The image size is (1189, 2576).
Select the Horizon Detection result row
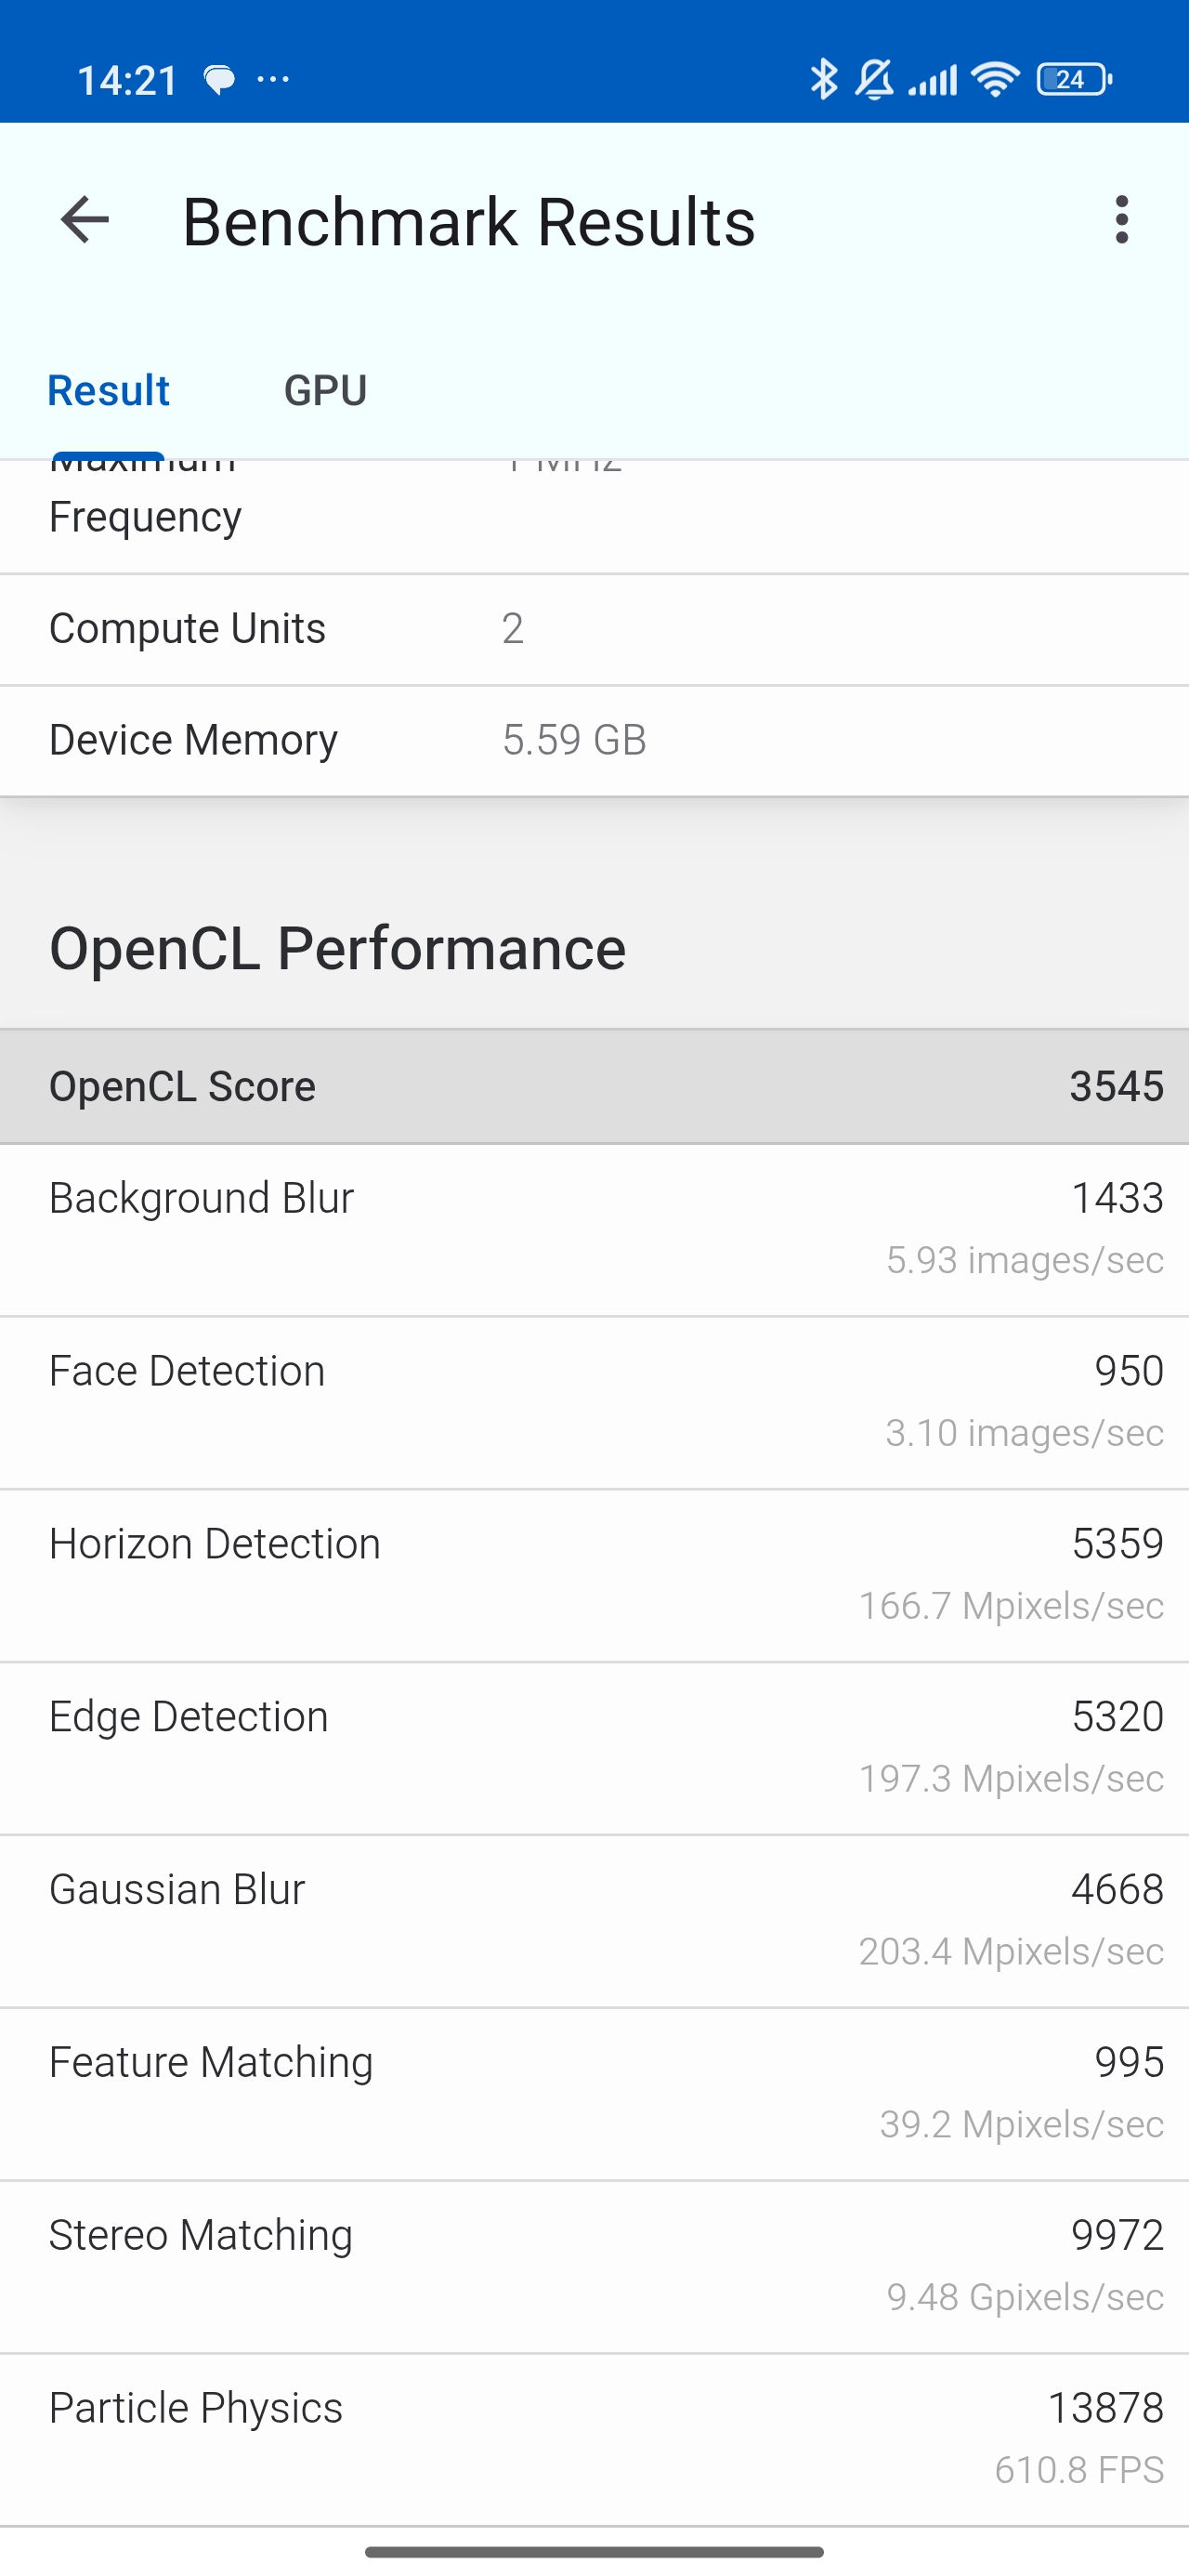(594, 1575)
